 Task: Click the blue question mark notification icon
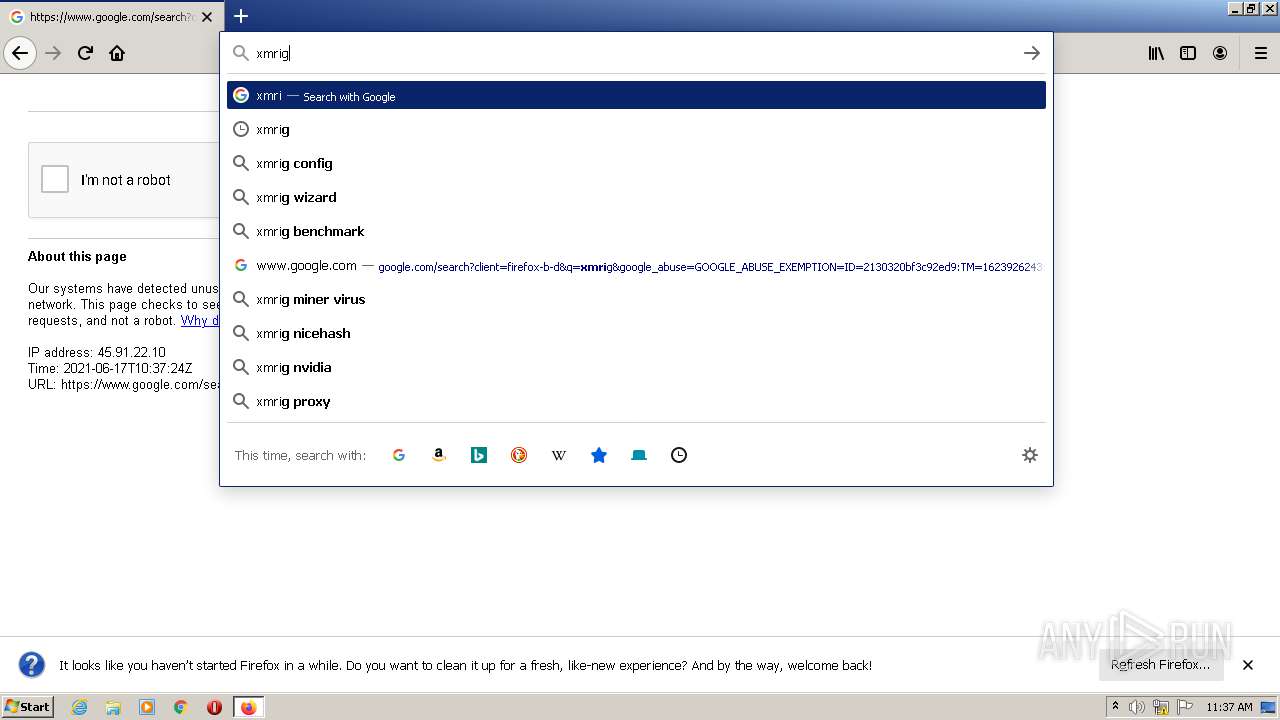(x=32, y=665)
